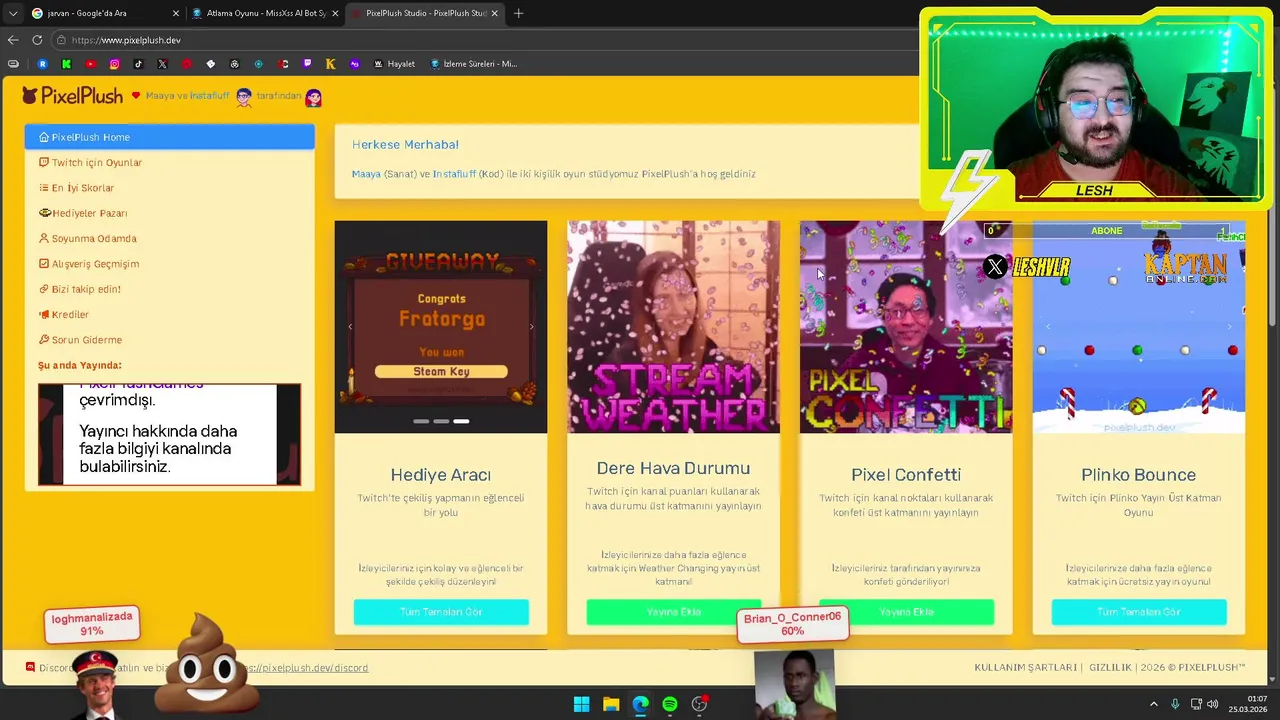Open the Hayalet bookmark
The width and height of the screenshot is (1280, 720).
(x=394, y=64)
